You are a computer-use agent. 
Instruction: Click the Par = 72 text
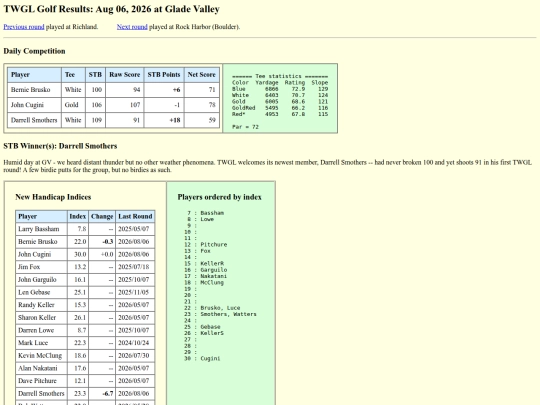coord(245,127)
